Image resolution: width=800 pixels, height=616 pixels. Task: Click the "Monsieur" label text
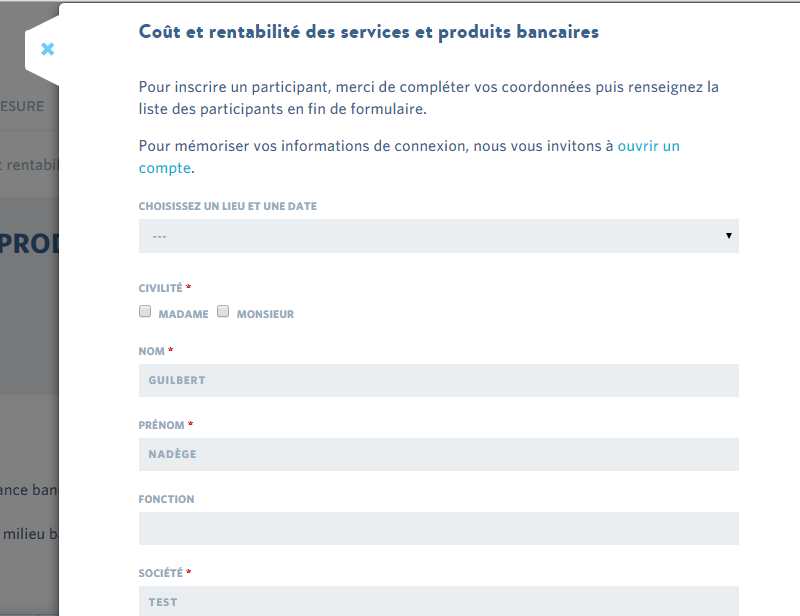(265, 314)
